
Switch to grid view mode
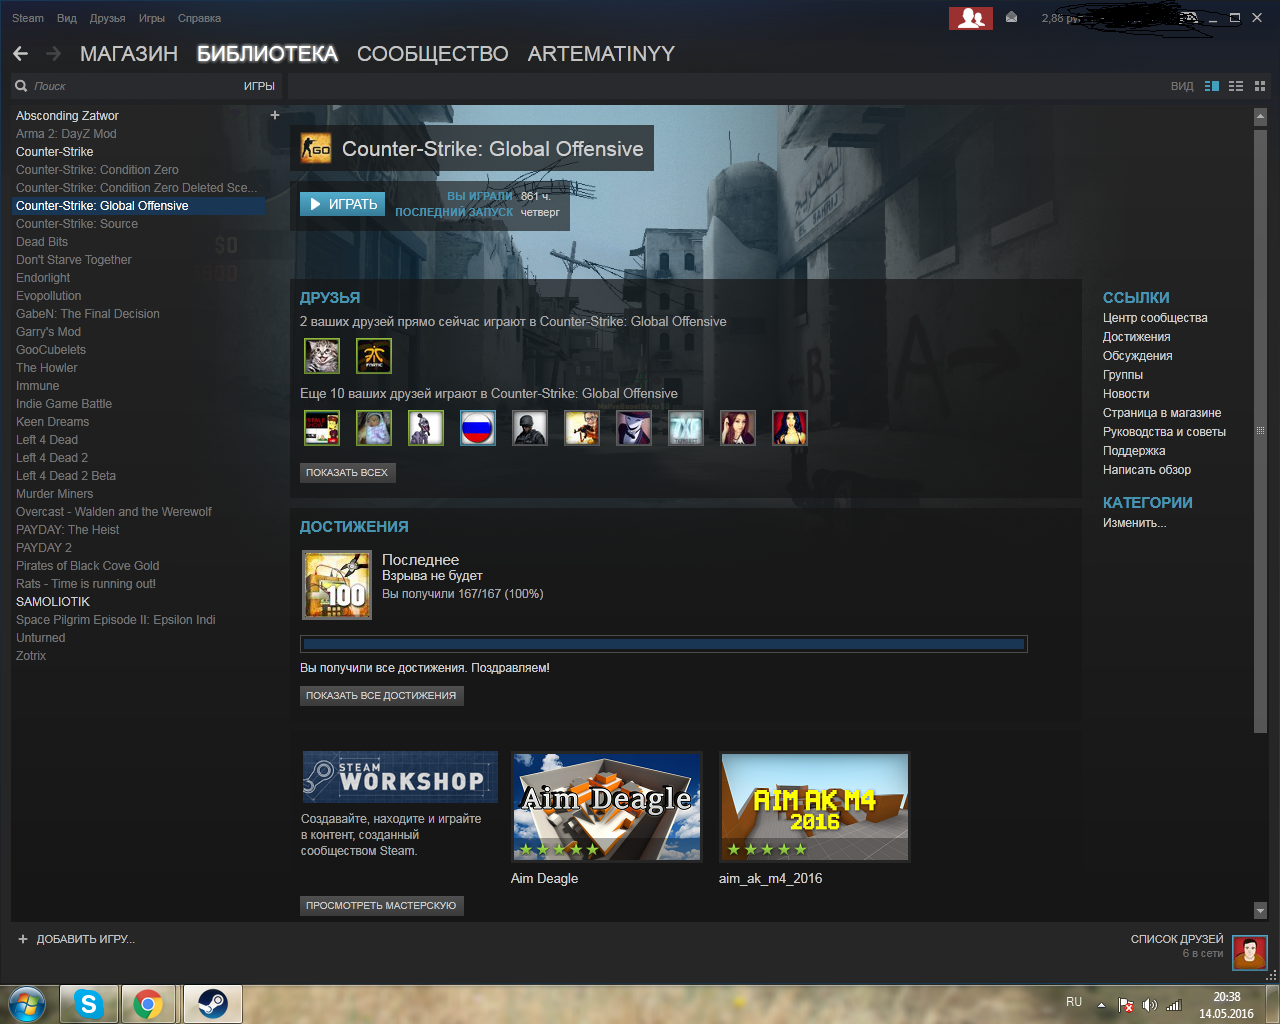(1260, 86)
